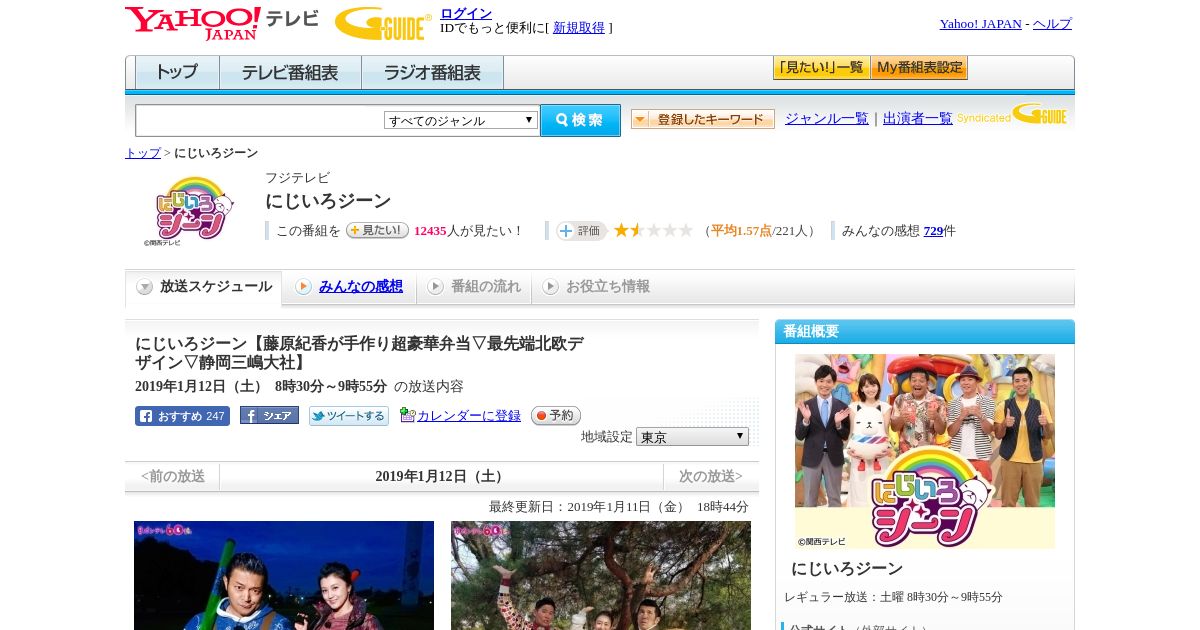Click the Twitter ツイートする button

tap(349, 416)
